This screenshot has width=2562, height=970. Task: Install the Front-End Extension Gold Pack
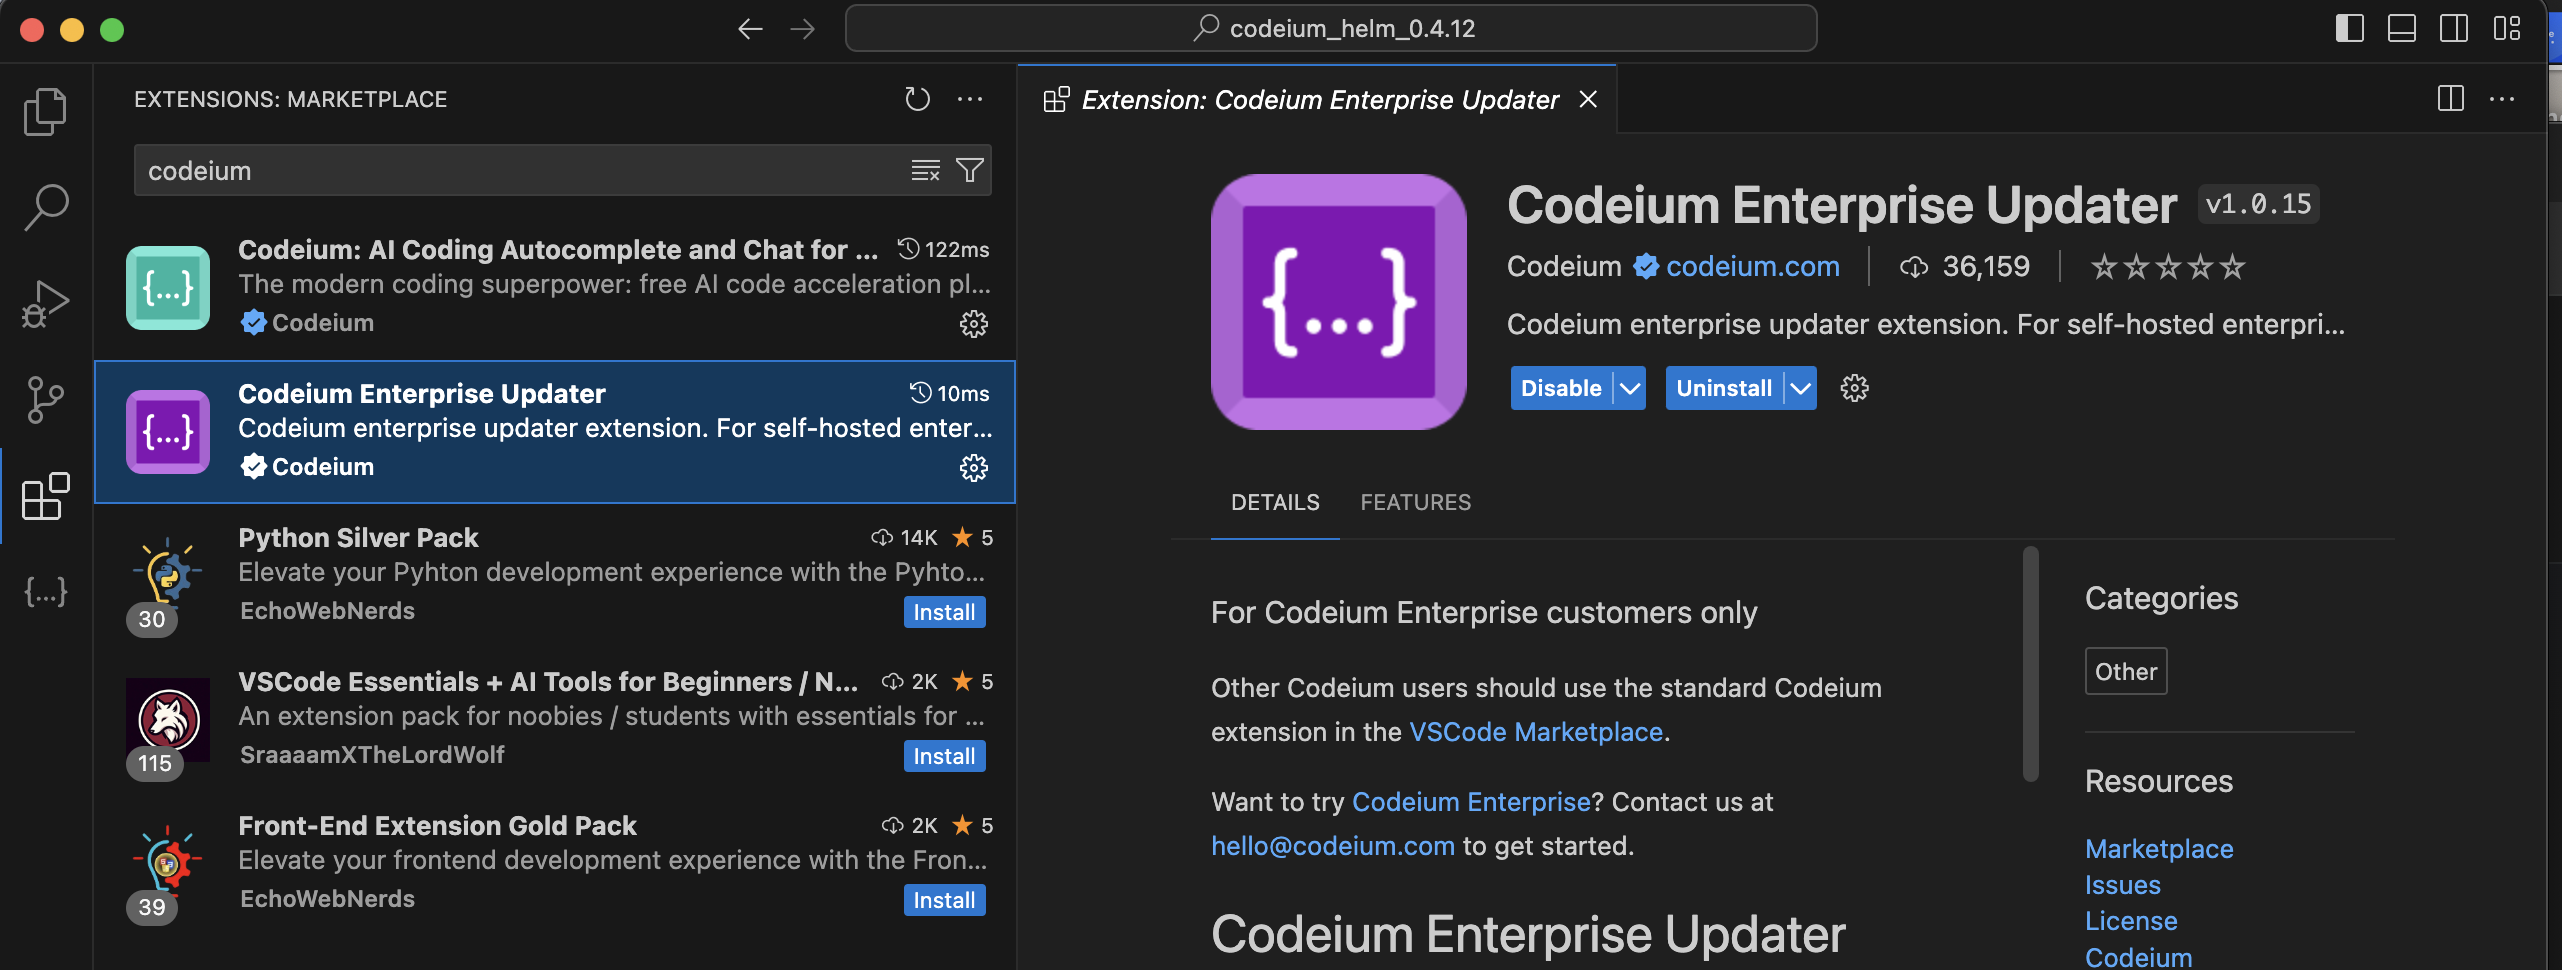tap(944, 900)
